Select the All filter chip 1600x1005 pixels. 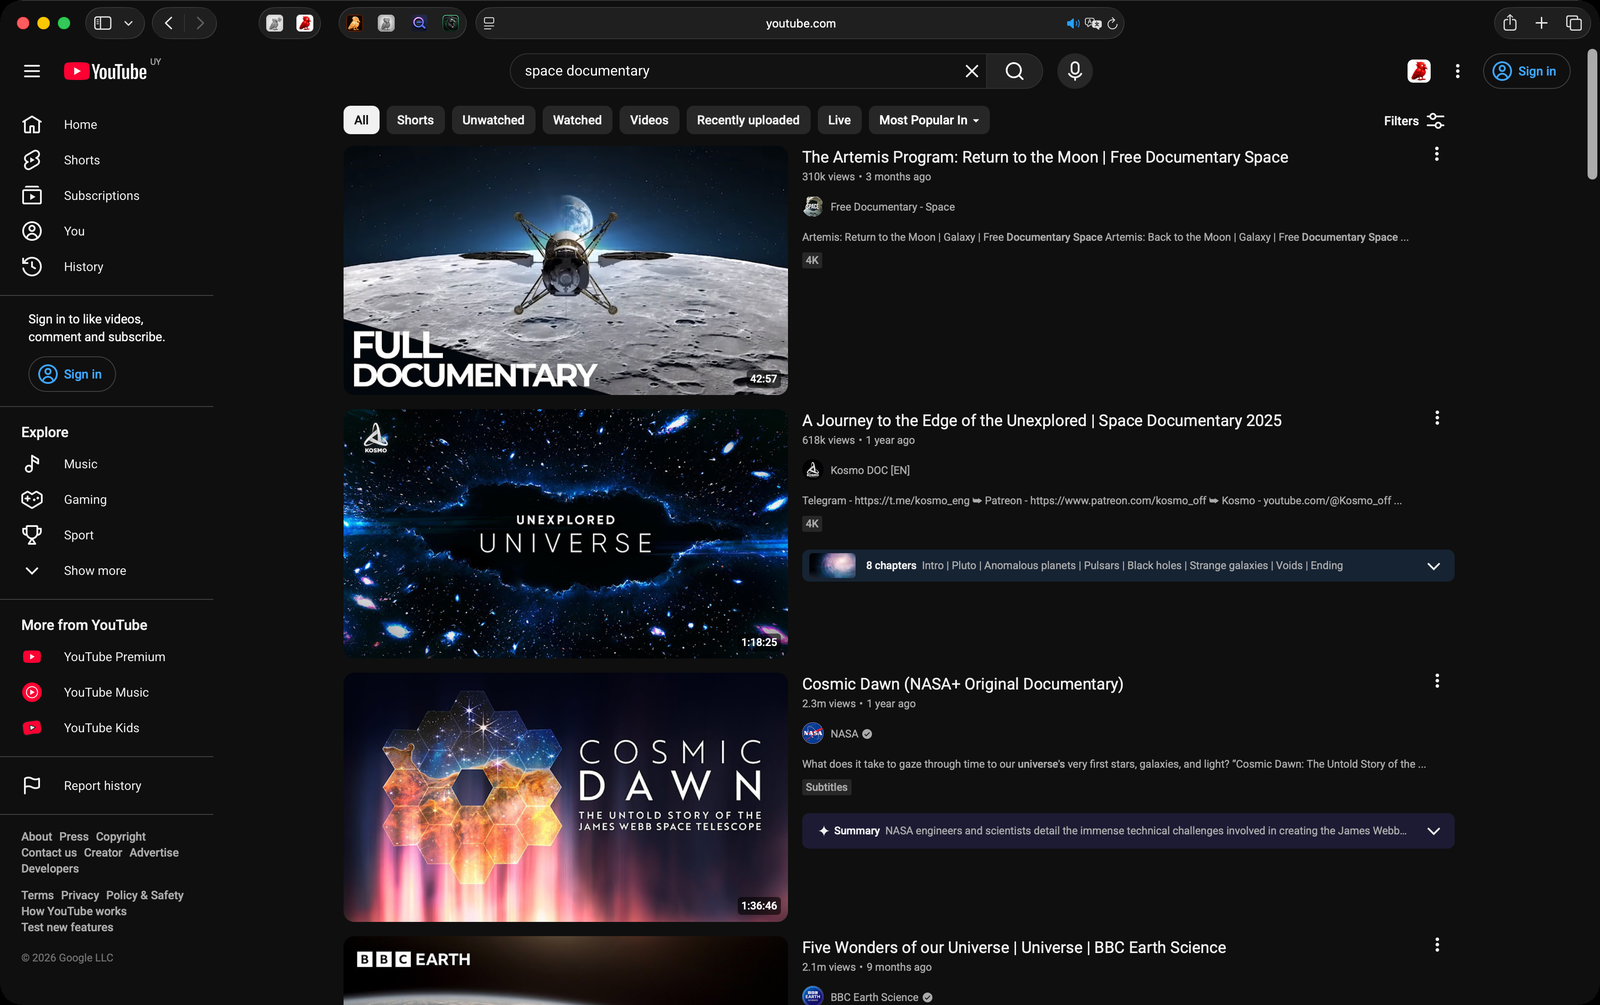361,120
